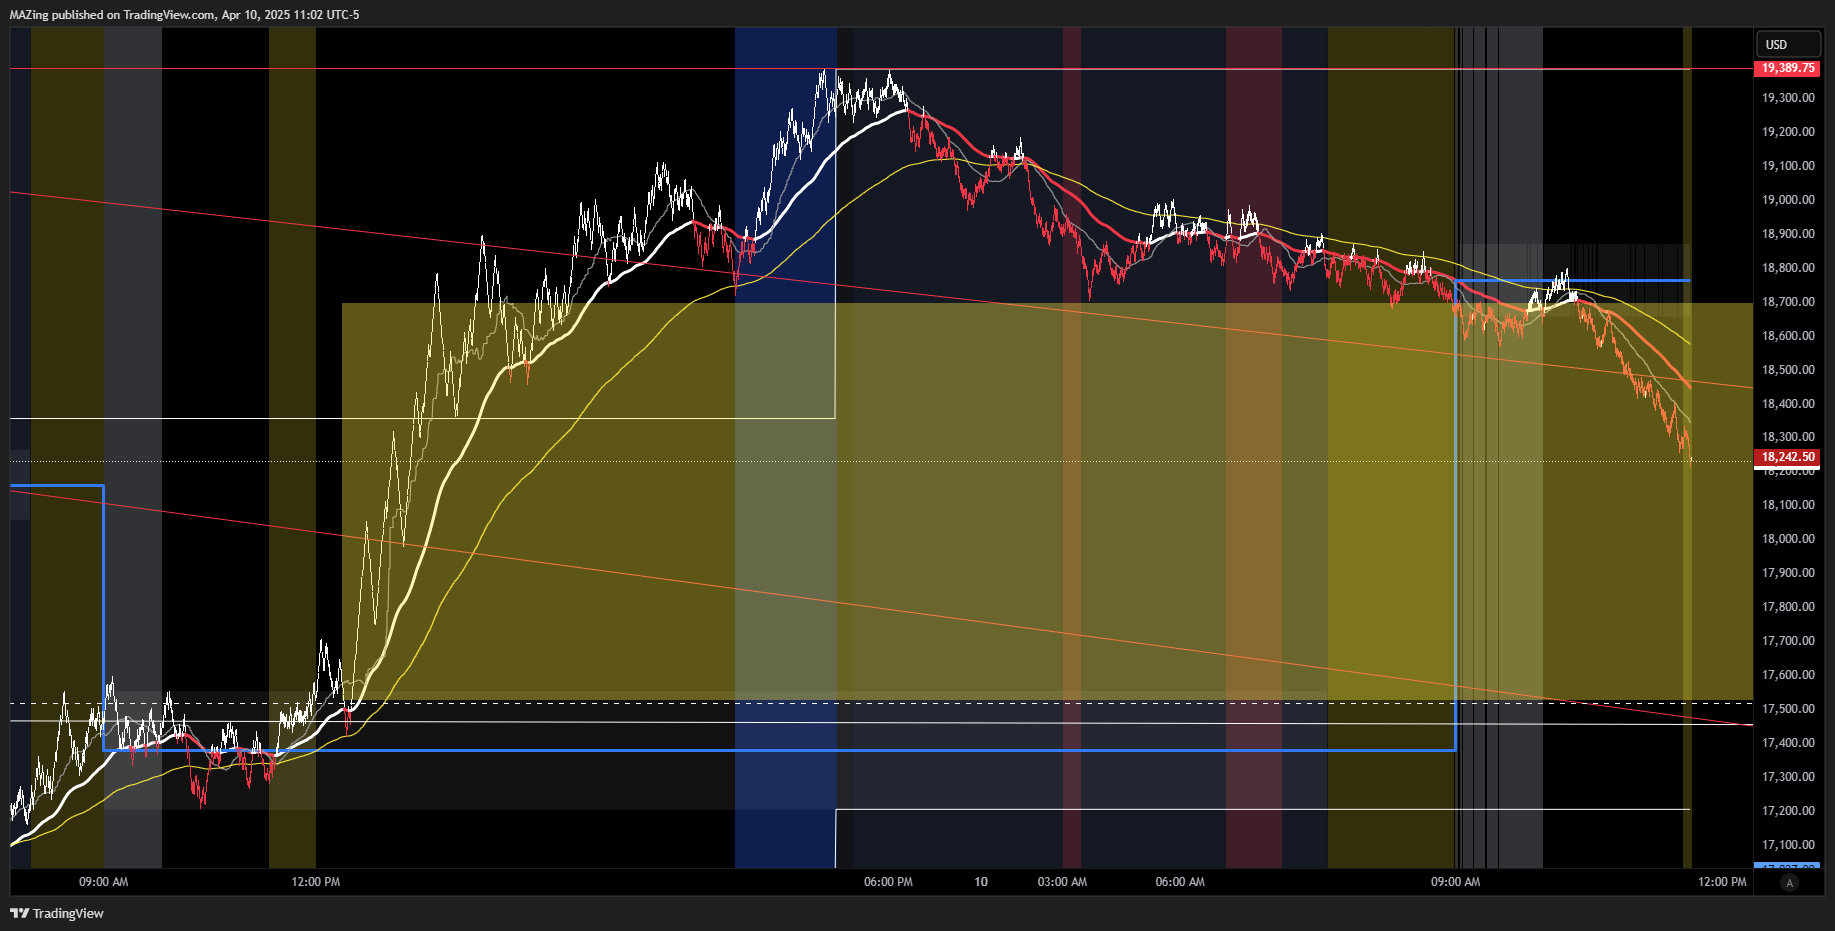Click the 19,200.00 price axis label
The height and width of the screenshot is (931, 1835).
pos(1788,132)
